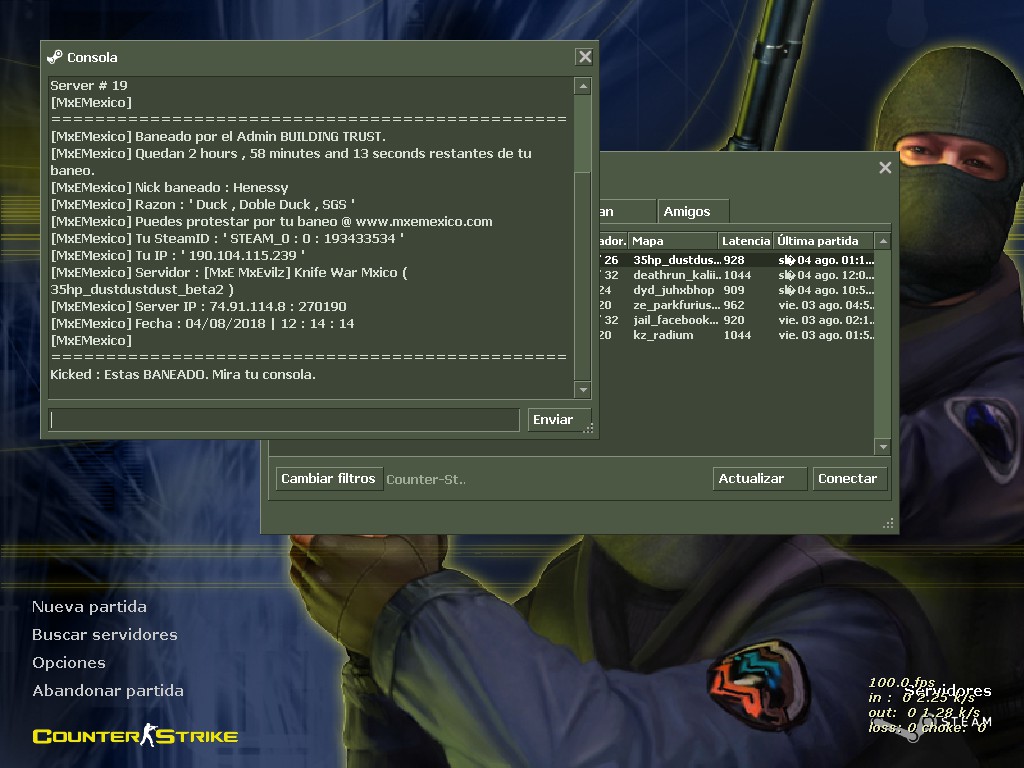Click the server list scroll up arrow
Image resolution: width=1024 pixels, height=768 pixels.
tap(883, 241)
